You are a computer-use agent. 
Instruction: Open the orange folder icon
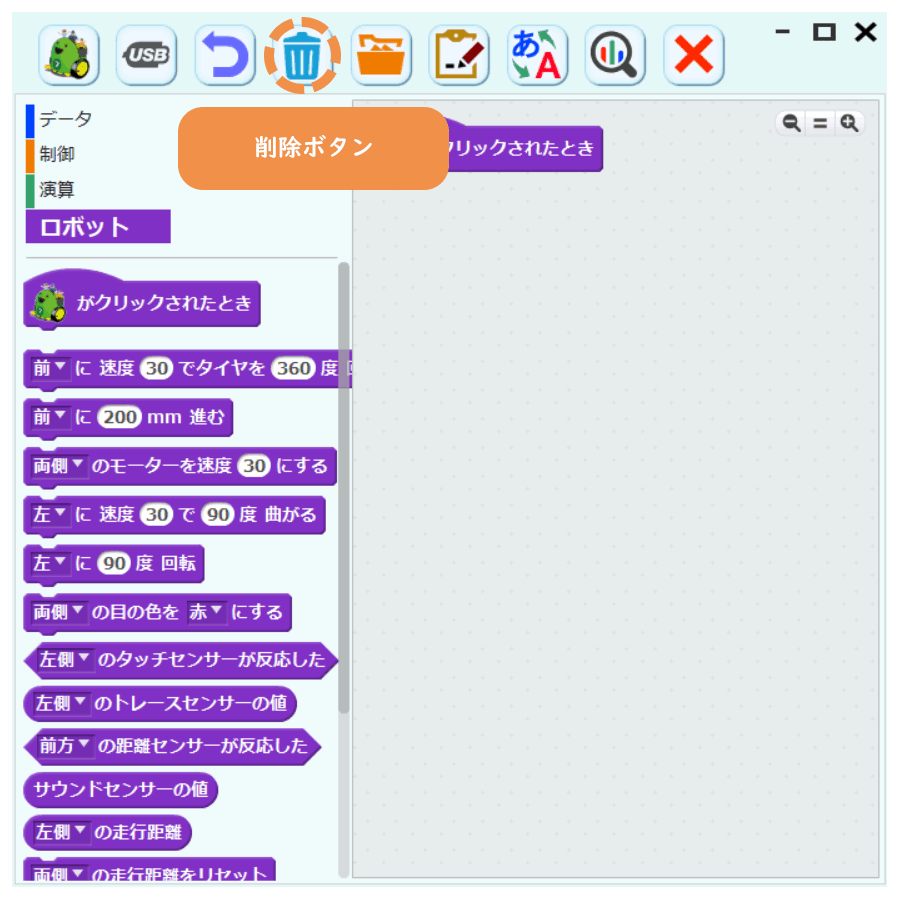pyautogui.click(x=381, y=56)
